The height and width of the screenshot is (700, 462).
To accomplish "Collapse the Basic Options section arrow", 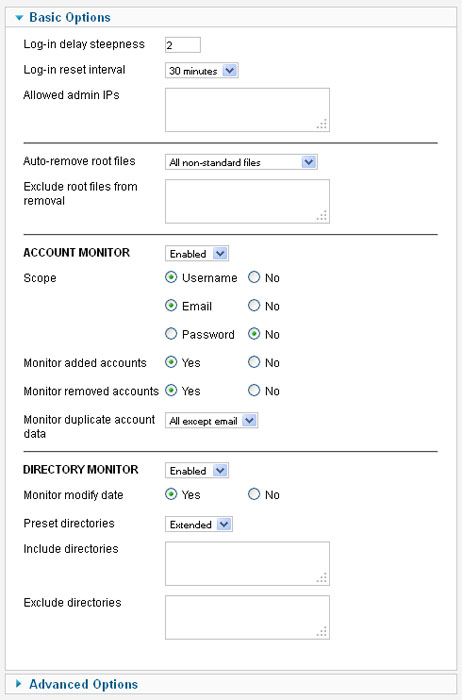I will click(x=19, y=18).
